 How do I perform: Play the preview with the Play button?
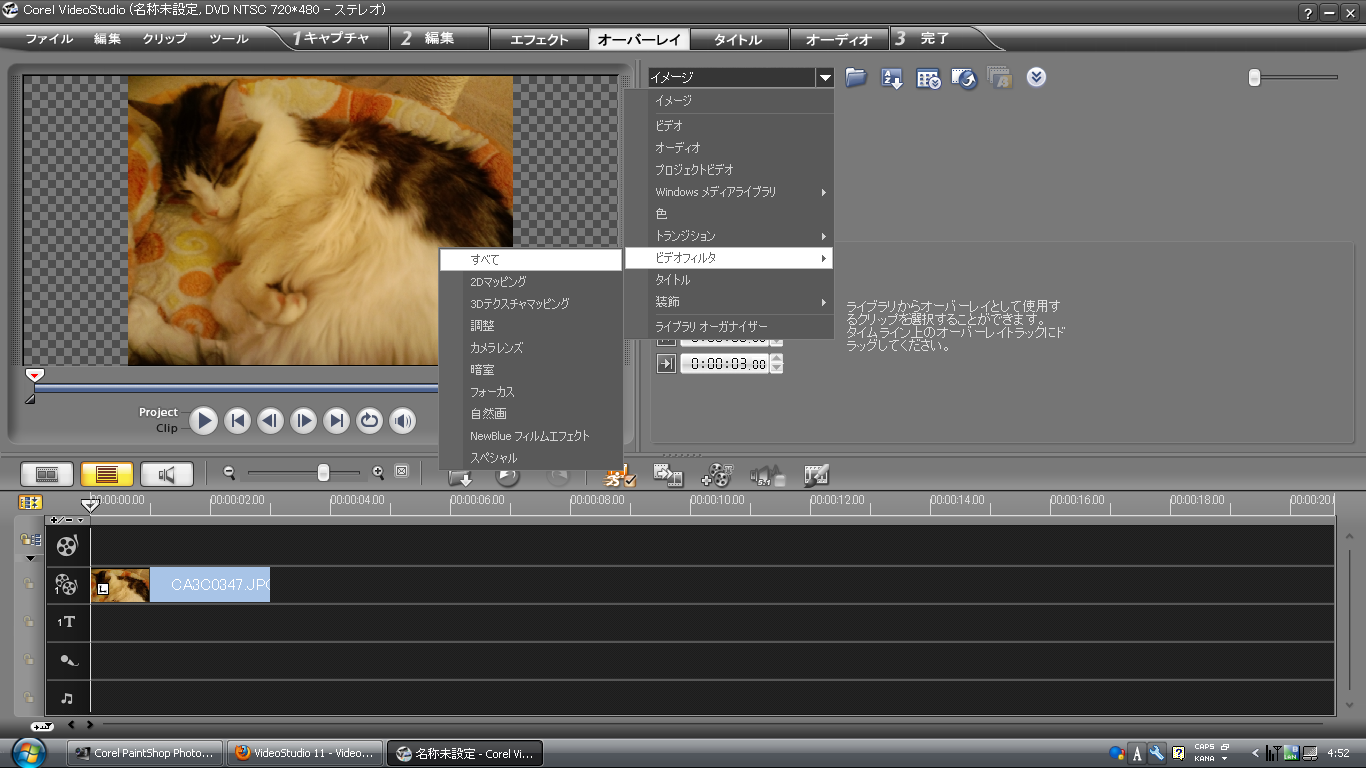(x=204, y=421)
